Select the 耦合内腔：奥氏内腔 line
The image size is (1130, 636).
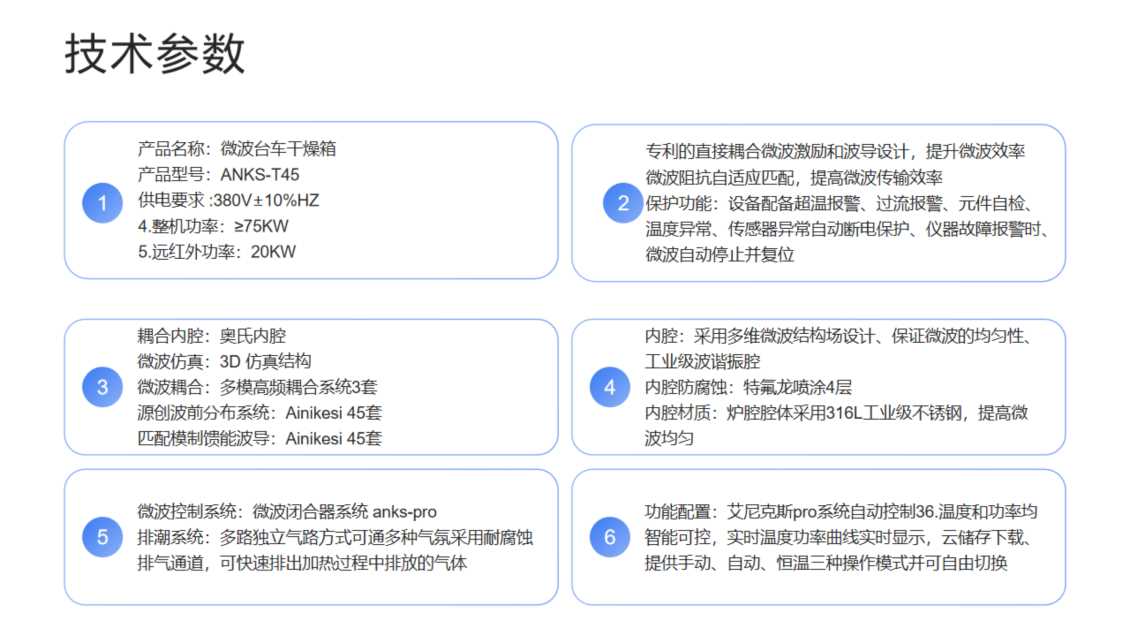pos(211,336)
